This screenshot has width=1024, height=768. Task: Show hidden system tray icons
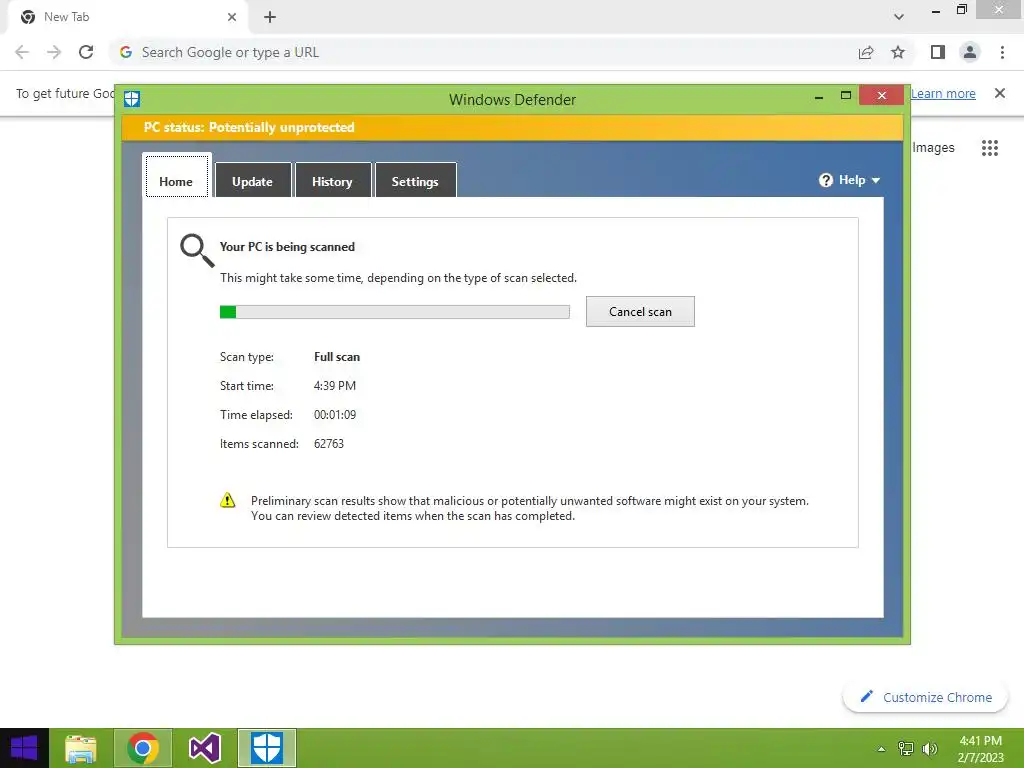tap(881, 749)
